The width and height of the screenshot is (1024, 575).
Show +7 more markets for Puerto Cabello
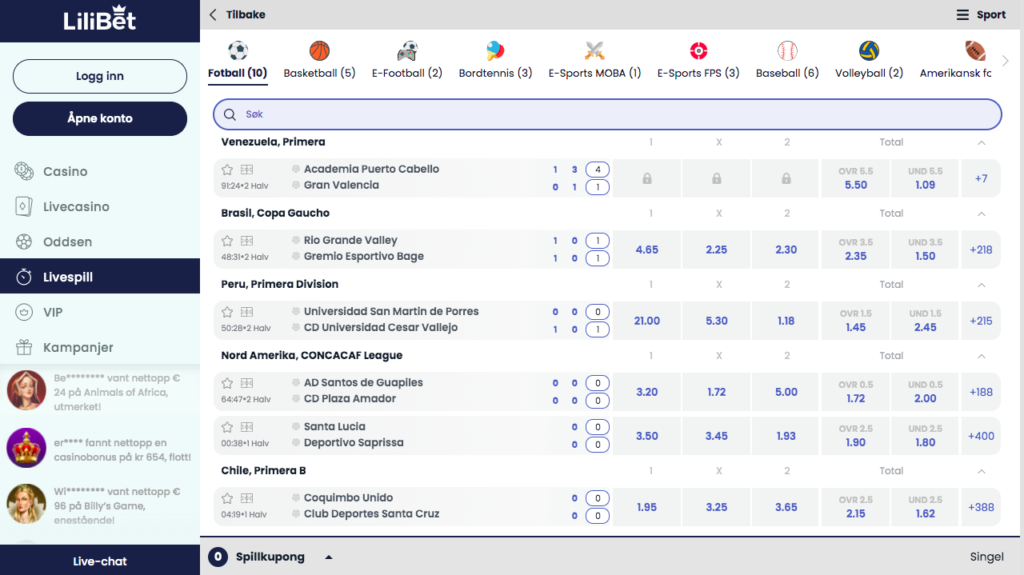pyautogui.click(x=981, y=178)
